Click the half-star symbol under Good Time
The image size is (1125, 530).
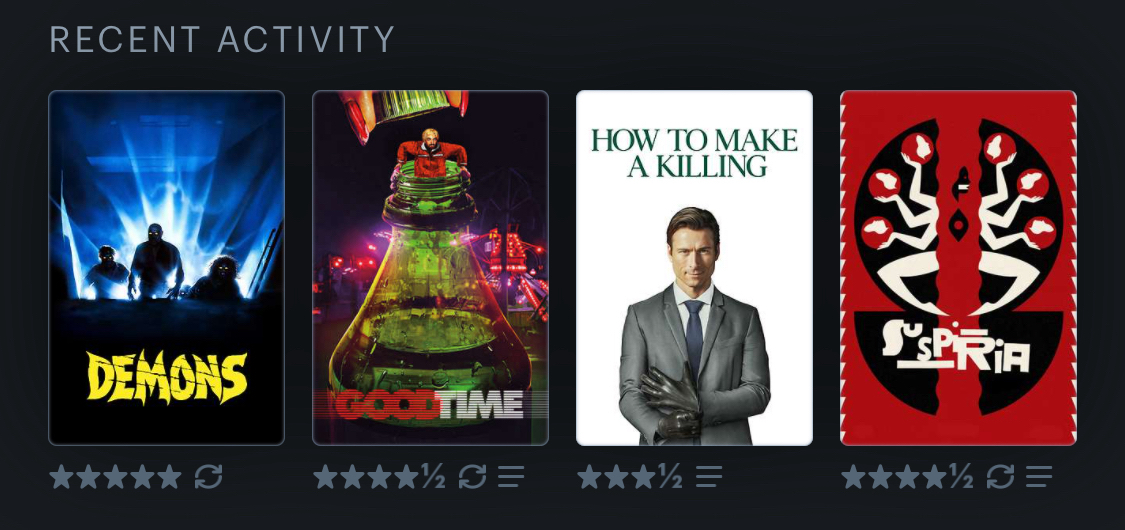[433, 476]
